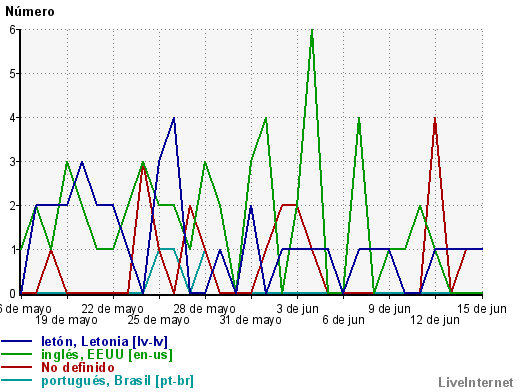Click the blue peak at value 4
520x392 pixels.
click(x=174, y=118)
